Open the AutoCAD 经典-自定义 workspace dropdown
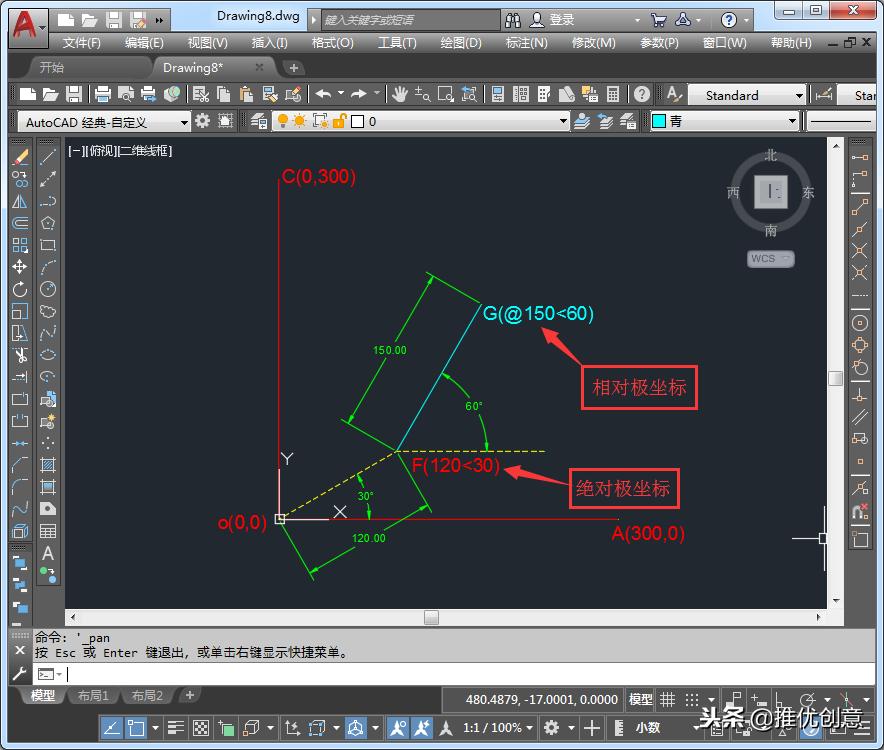The image size is (884, 750). tap(183, 122)
